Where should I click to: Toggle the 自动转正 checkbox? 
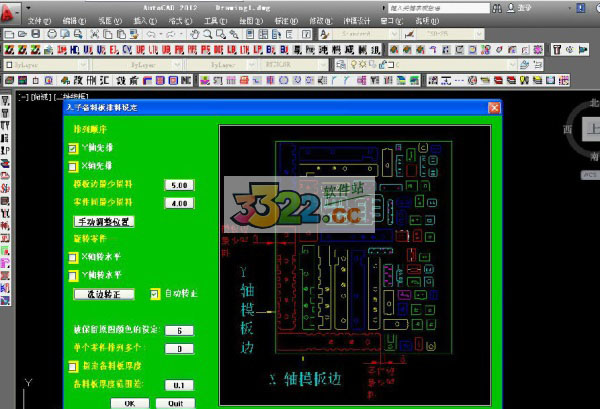tap(155, 294)
